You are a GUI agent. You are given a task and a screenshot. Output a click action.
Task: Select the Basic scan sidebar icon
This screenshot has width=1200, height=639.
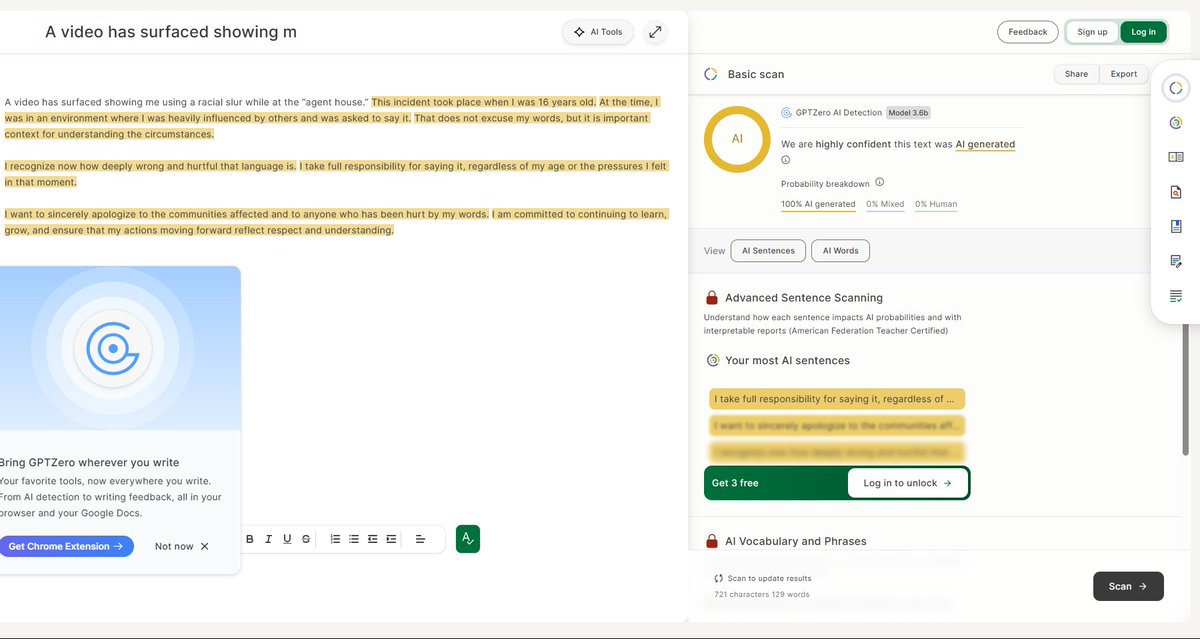click(x=1175, y=88)
